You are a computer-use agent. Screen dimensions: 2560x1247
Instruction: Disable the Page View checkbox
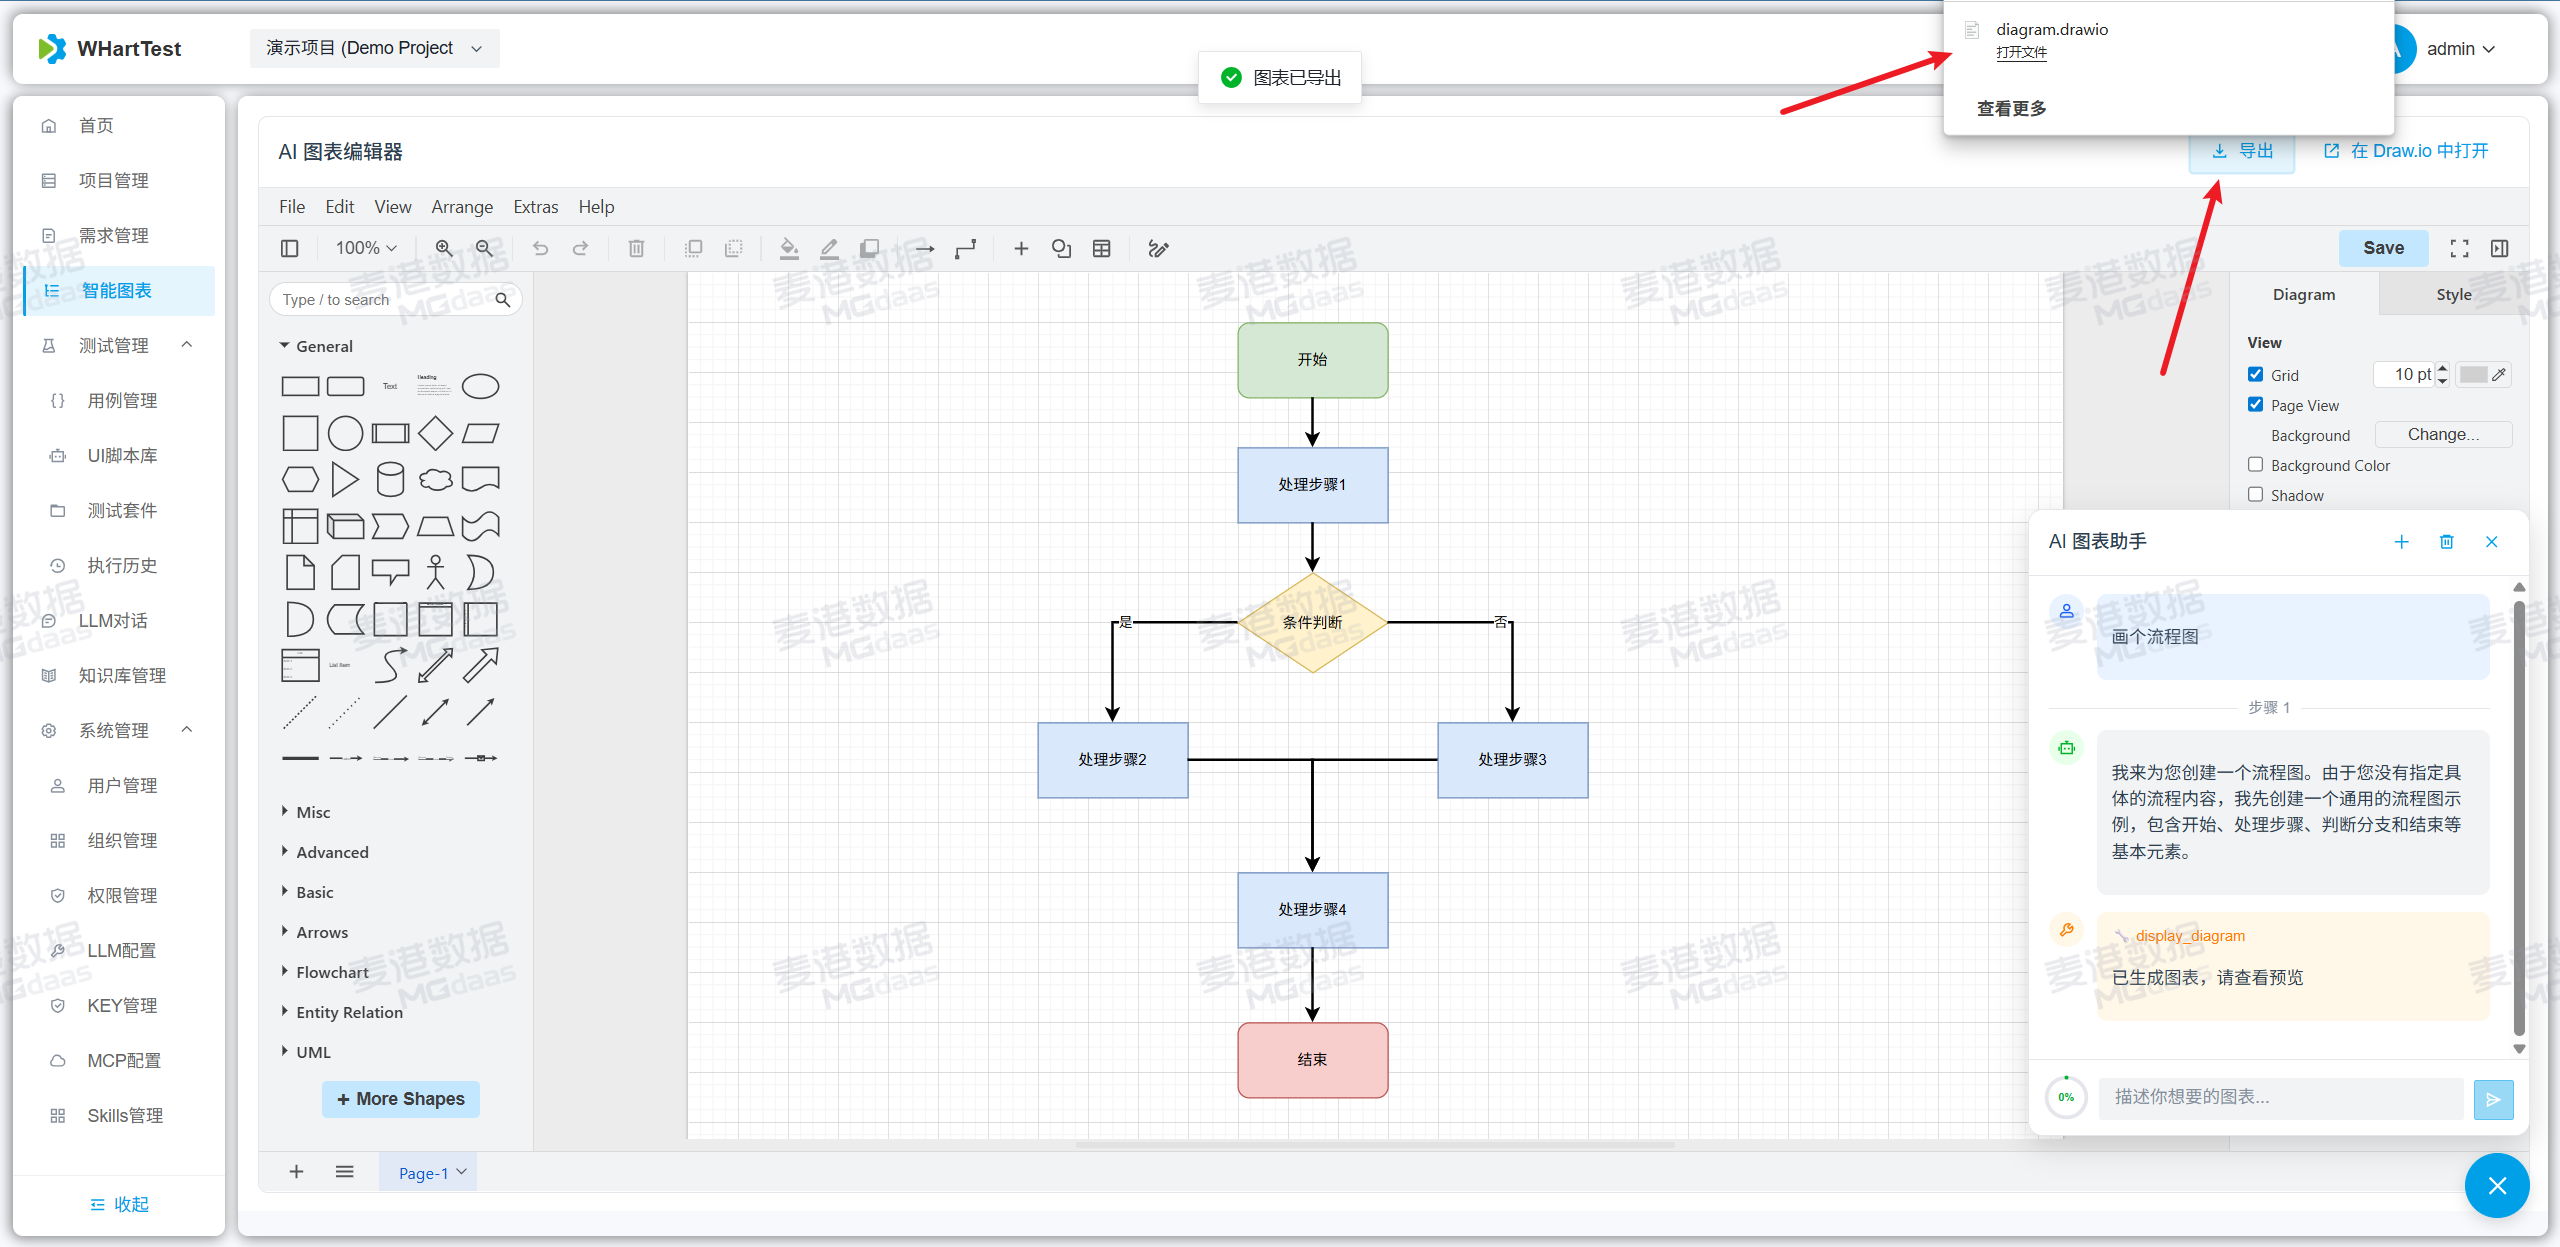click(2256, 404)
